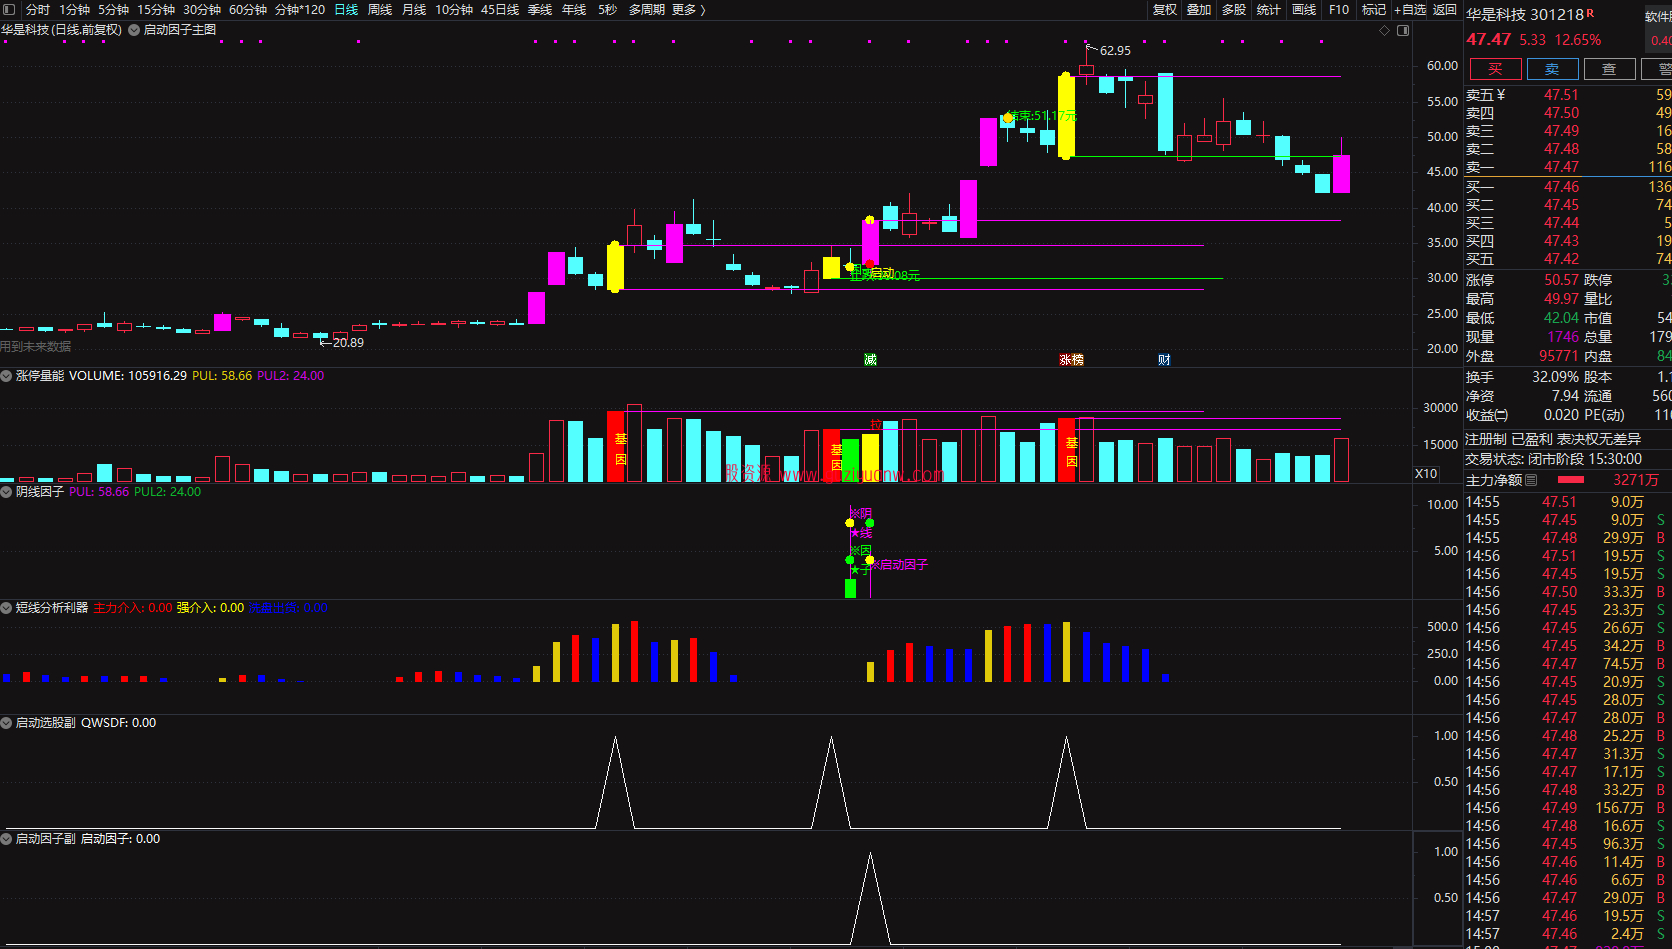
Task: Toggle 复权 price adjustment in toolbar
Action: [x=1165, y=9]
